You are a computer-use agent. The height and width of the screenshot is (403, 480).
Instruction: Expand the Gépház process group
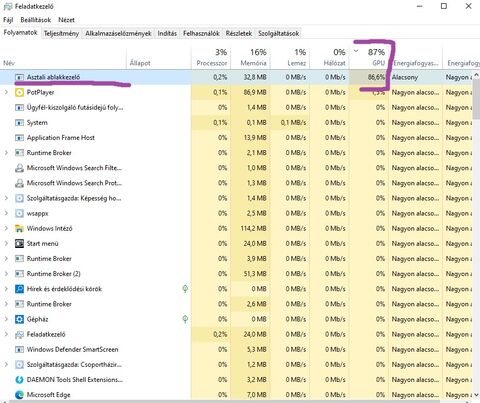pos(6,319)
